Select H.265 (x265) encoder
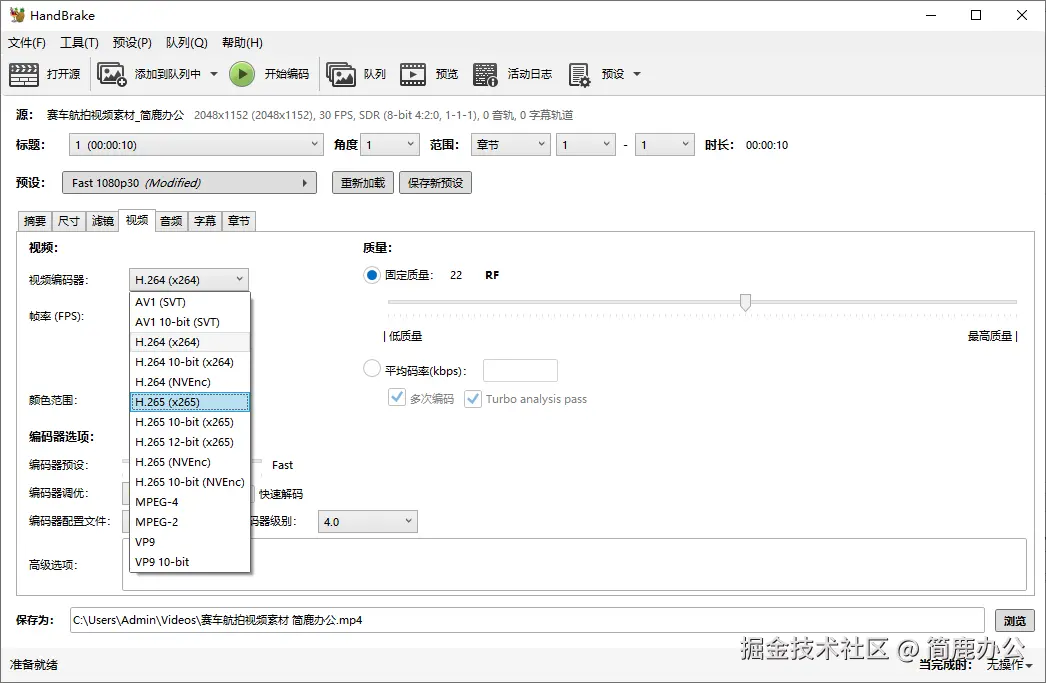Image resolution: width=1046 pixels, height=683 pixels. [189, 402]
